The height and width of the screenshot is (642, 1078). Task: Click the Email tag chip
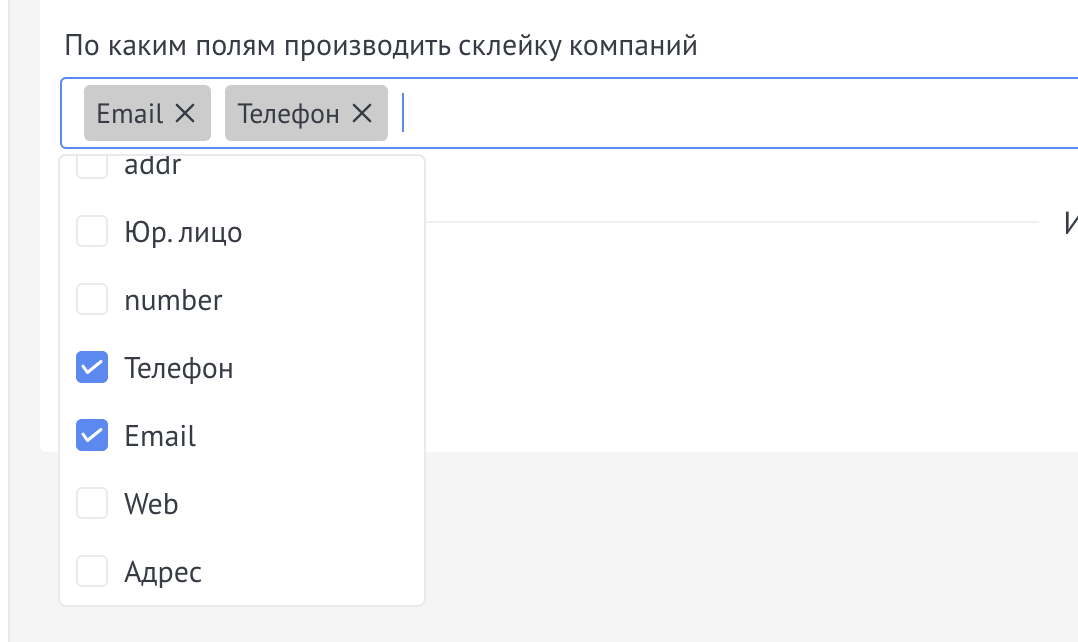pyautogui.click(x=129, y=113)
